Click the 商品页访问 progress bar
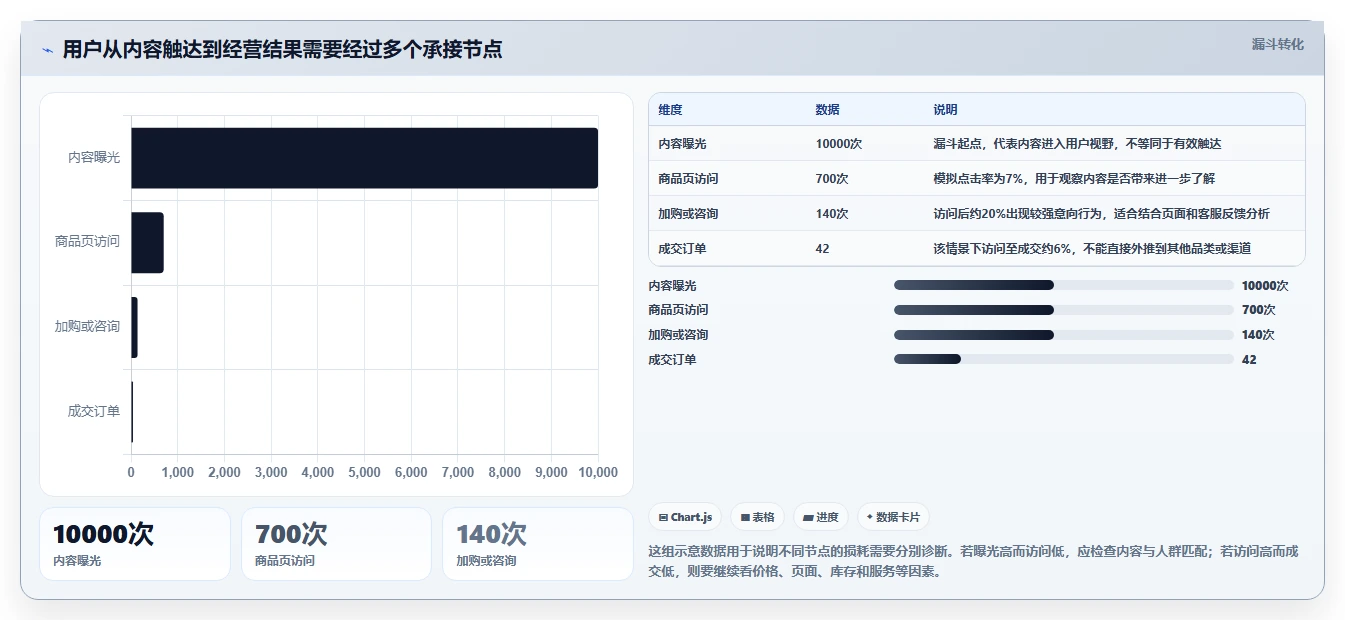This screenshot has width=1345, height=620. coord(1064,310)
